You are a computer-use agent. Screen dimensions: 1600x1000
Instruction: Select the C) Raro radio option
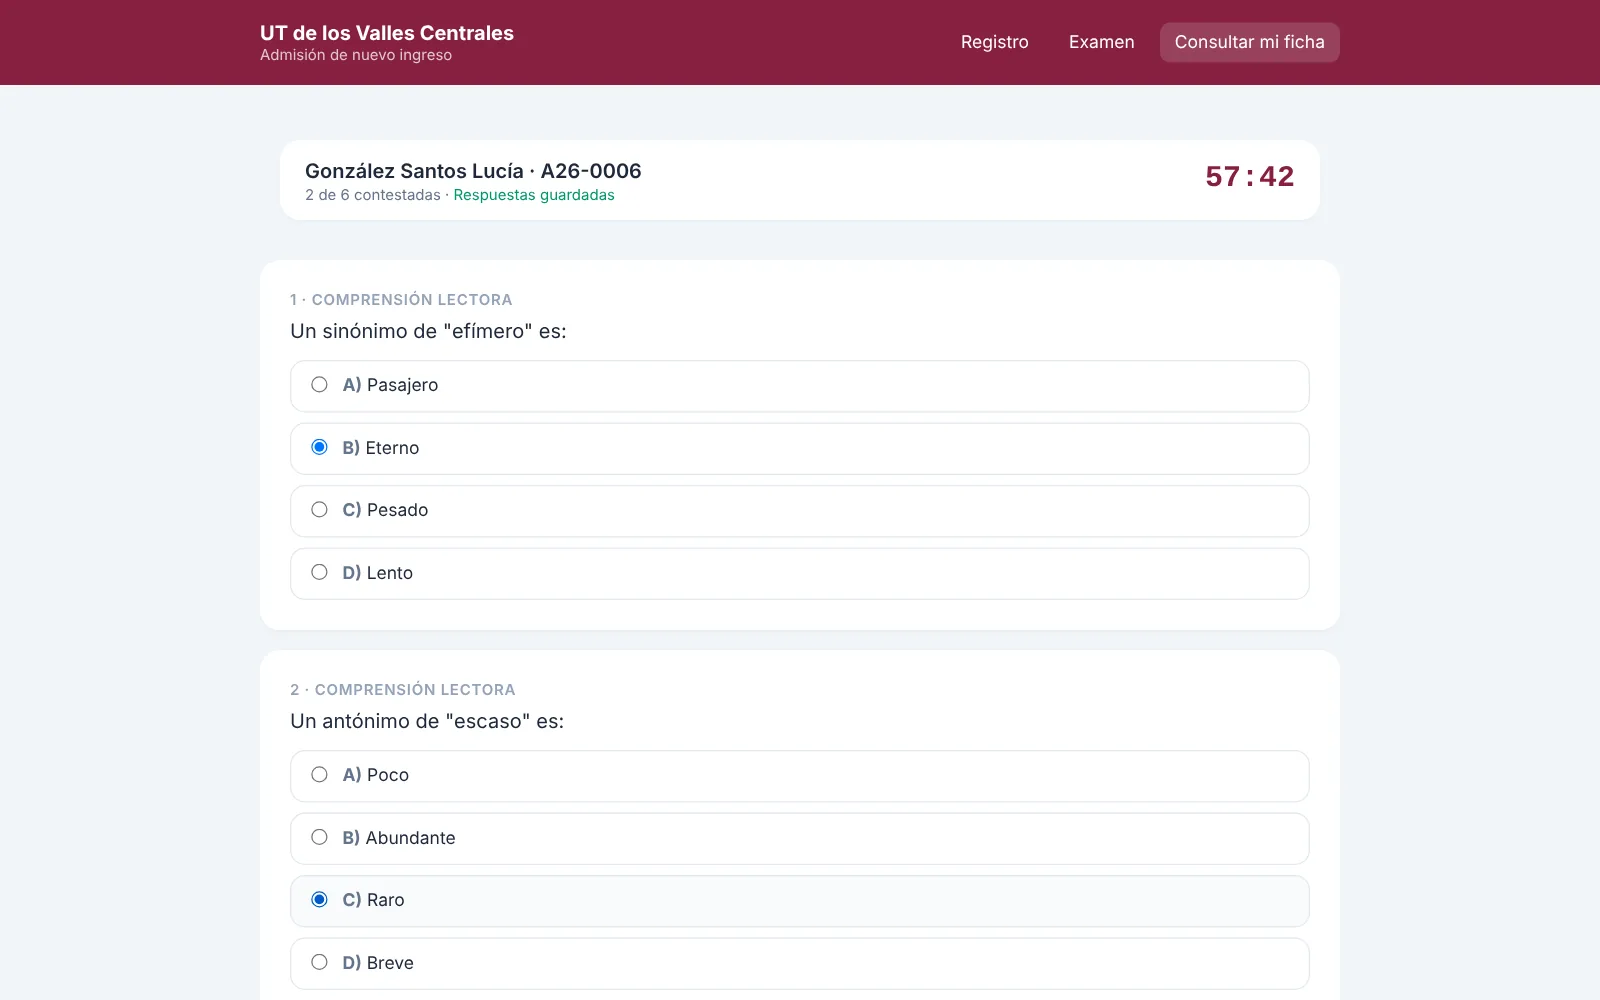pyautogui.click(x=319, y=900)
